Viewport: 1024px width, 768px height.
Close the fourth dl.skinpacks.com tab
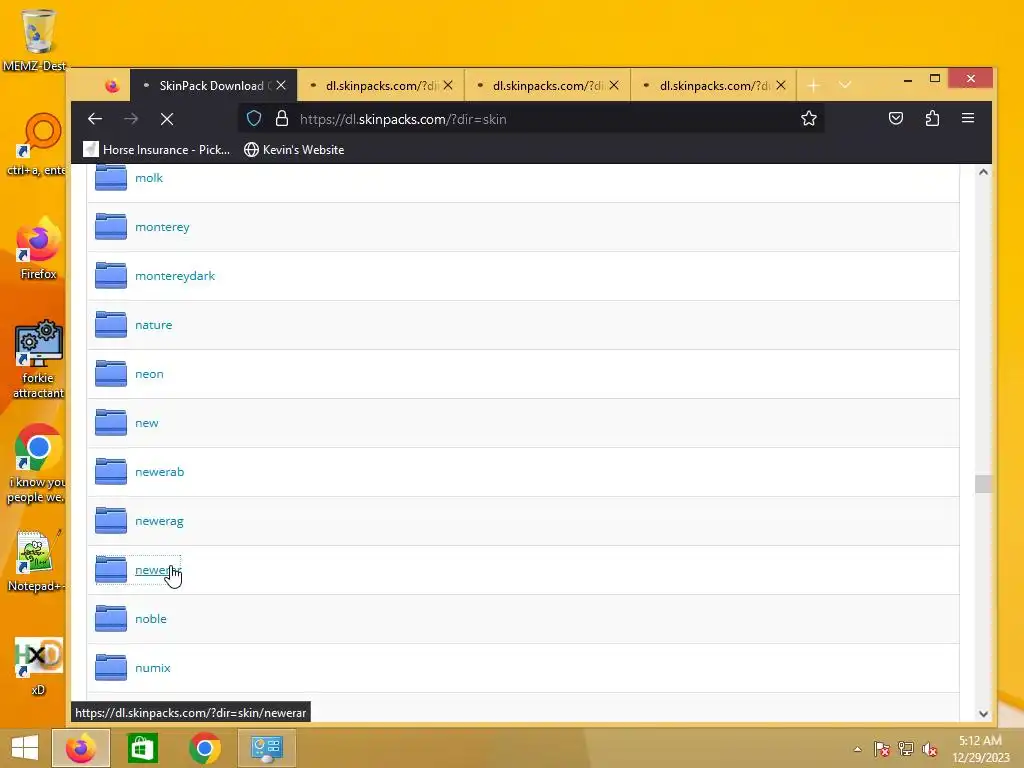(x=781, y=86)
